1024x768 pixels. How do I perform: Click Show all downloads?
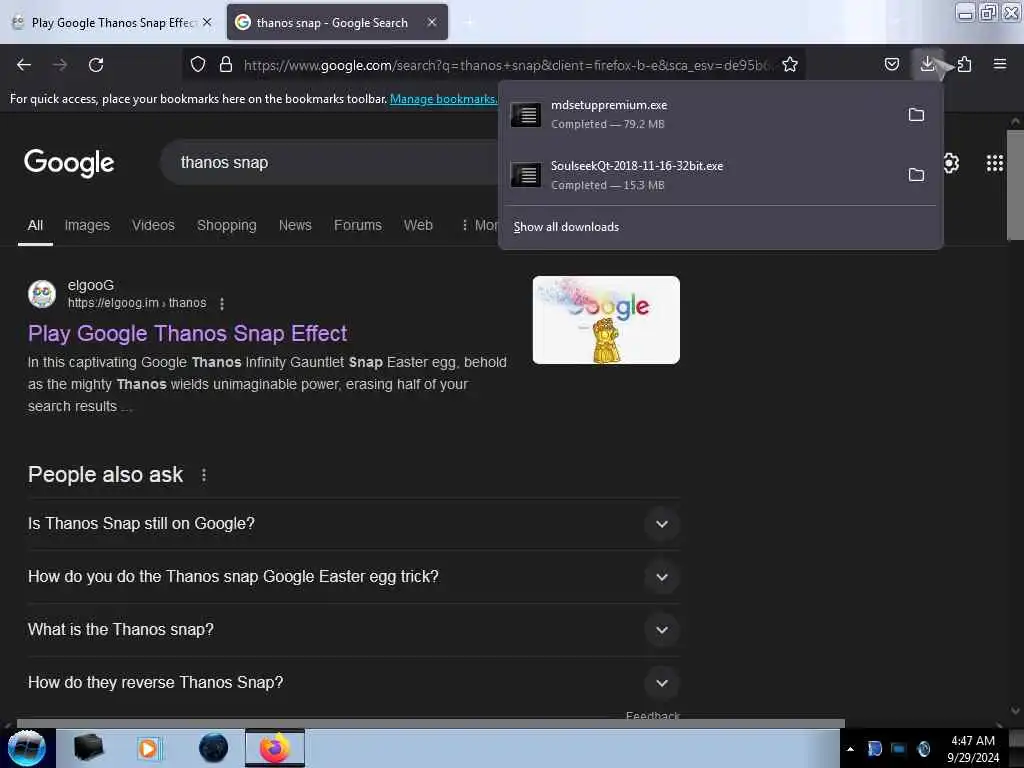[566, 227]
